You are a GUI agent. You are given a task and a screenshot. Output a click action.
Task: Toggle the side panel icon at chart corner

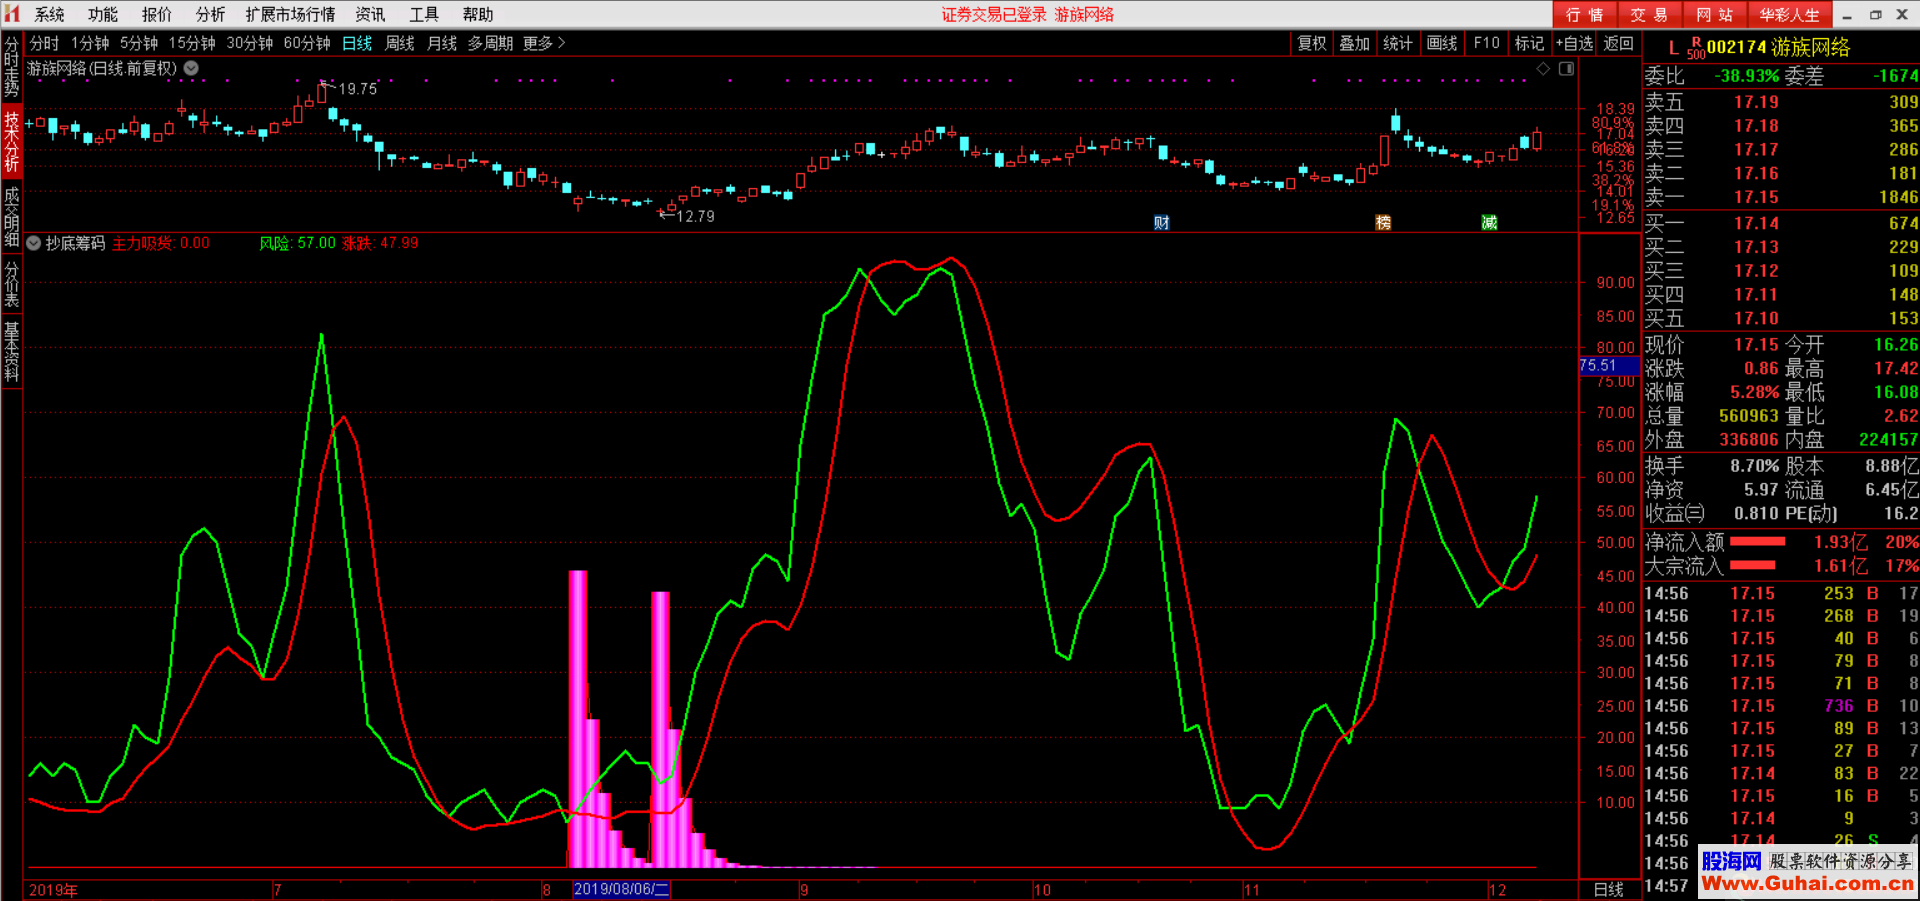tap(1566, 68)
